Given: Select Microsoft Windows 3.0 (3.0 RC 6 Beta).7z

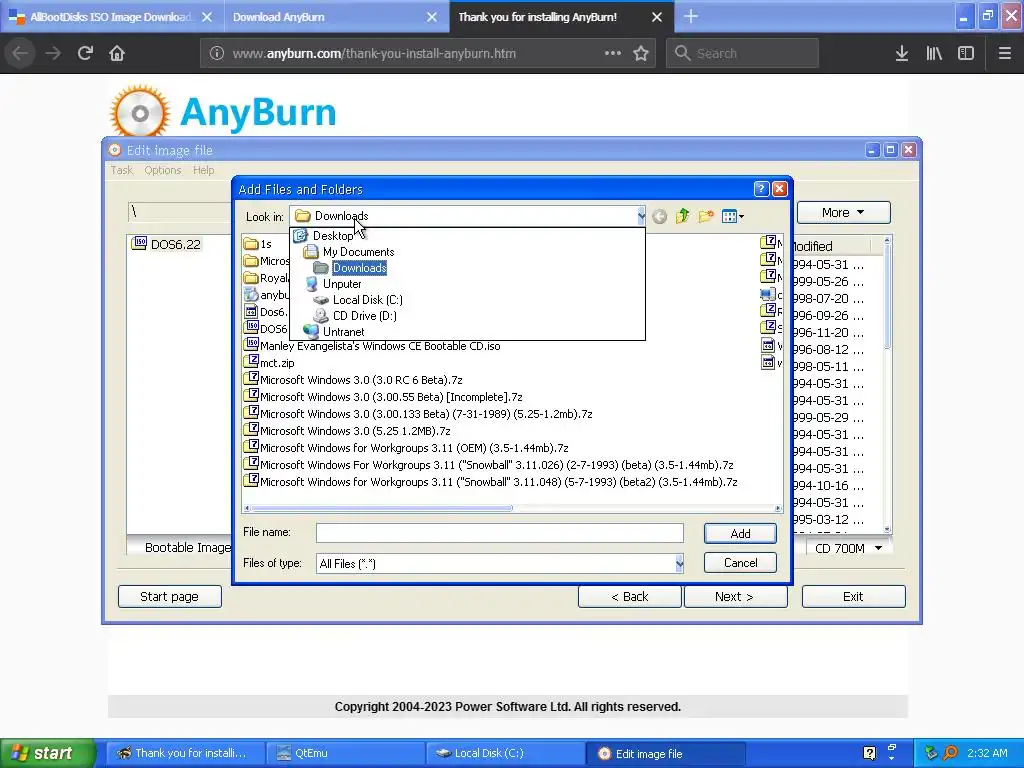Looking at the screenshot, I should 353,380.
